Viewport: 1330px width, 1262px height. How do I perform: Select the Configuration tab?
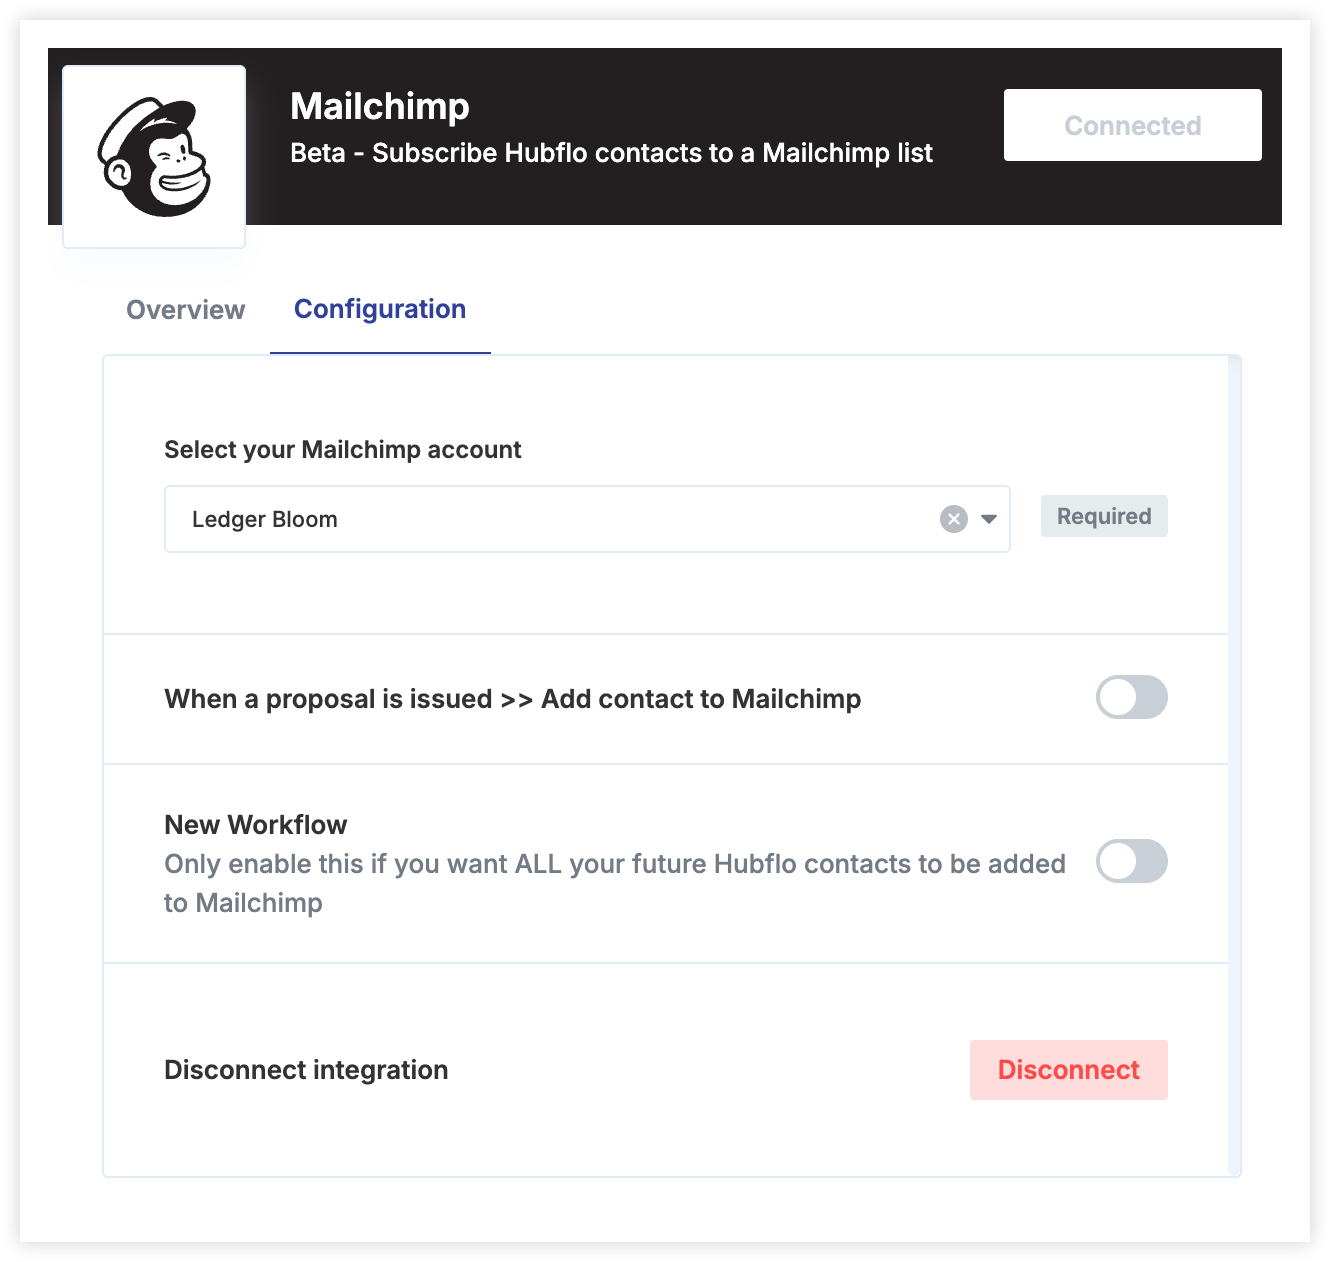tap(380, 309)
